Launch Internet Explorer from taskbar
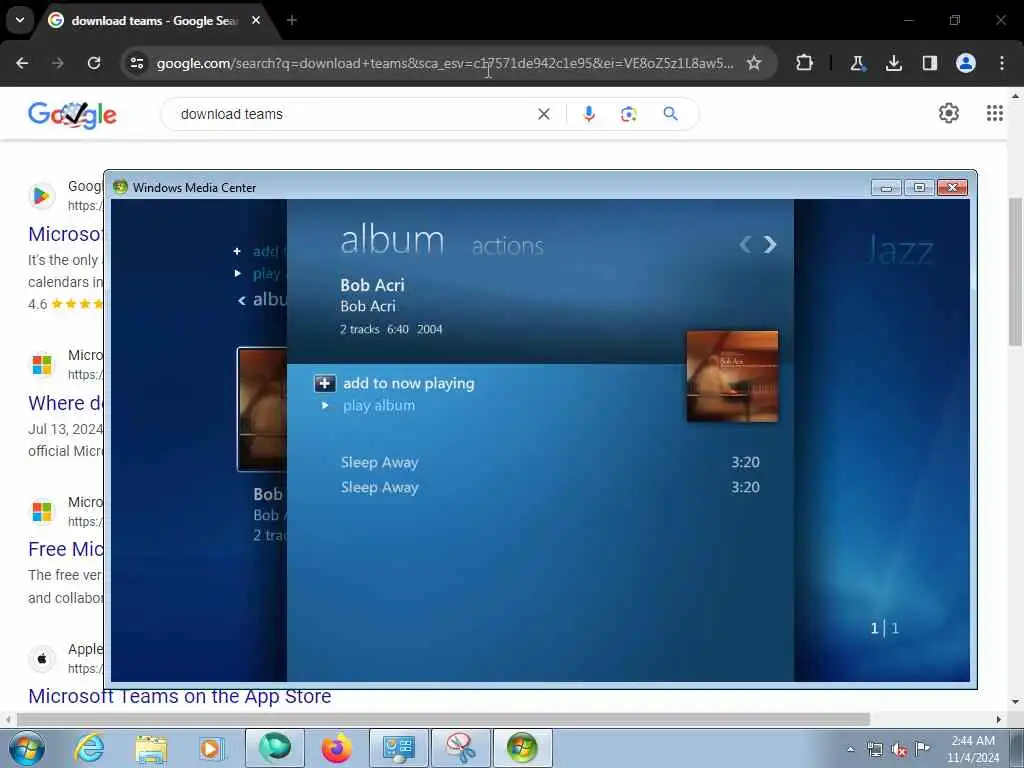 click(89, 748)
